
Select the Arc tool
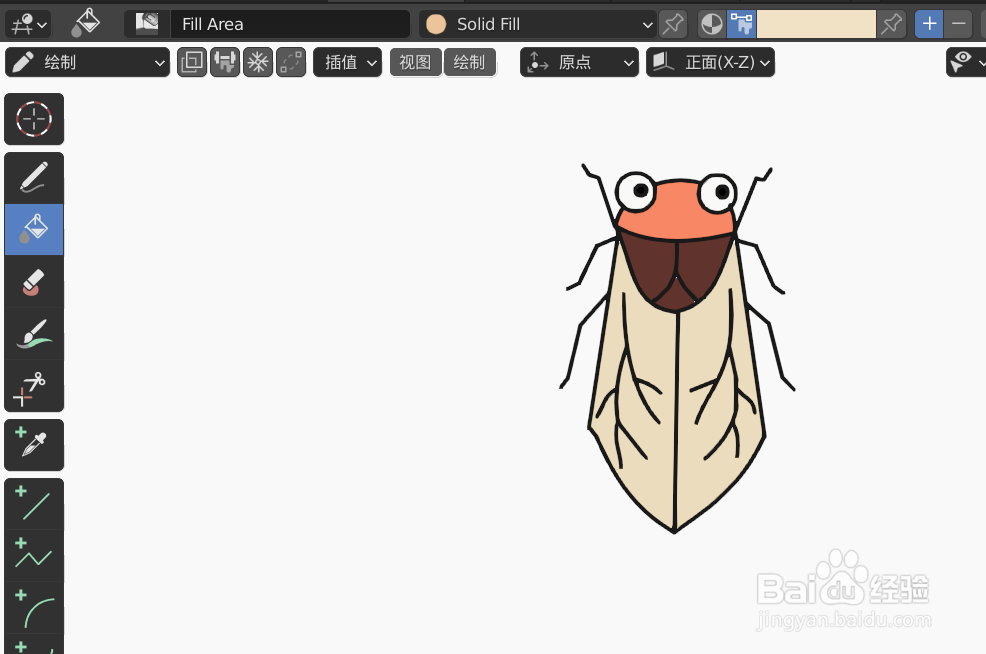[34, 608]
